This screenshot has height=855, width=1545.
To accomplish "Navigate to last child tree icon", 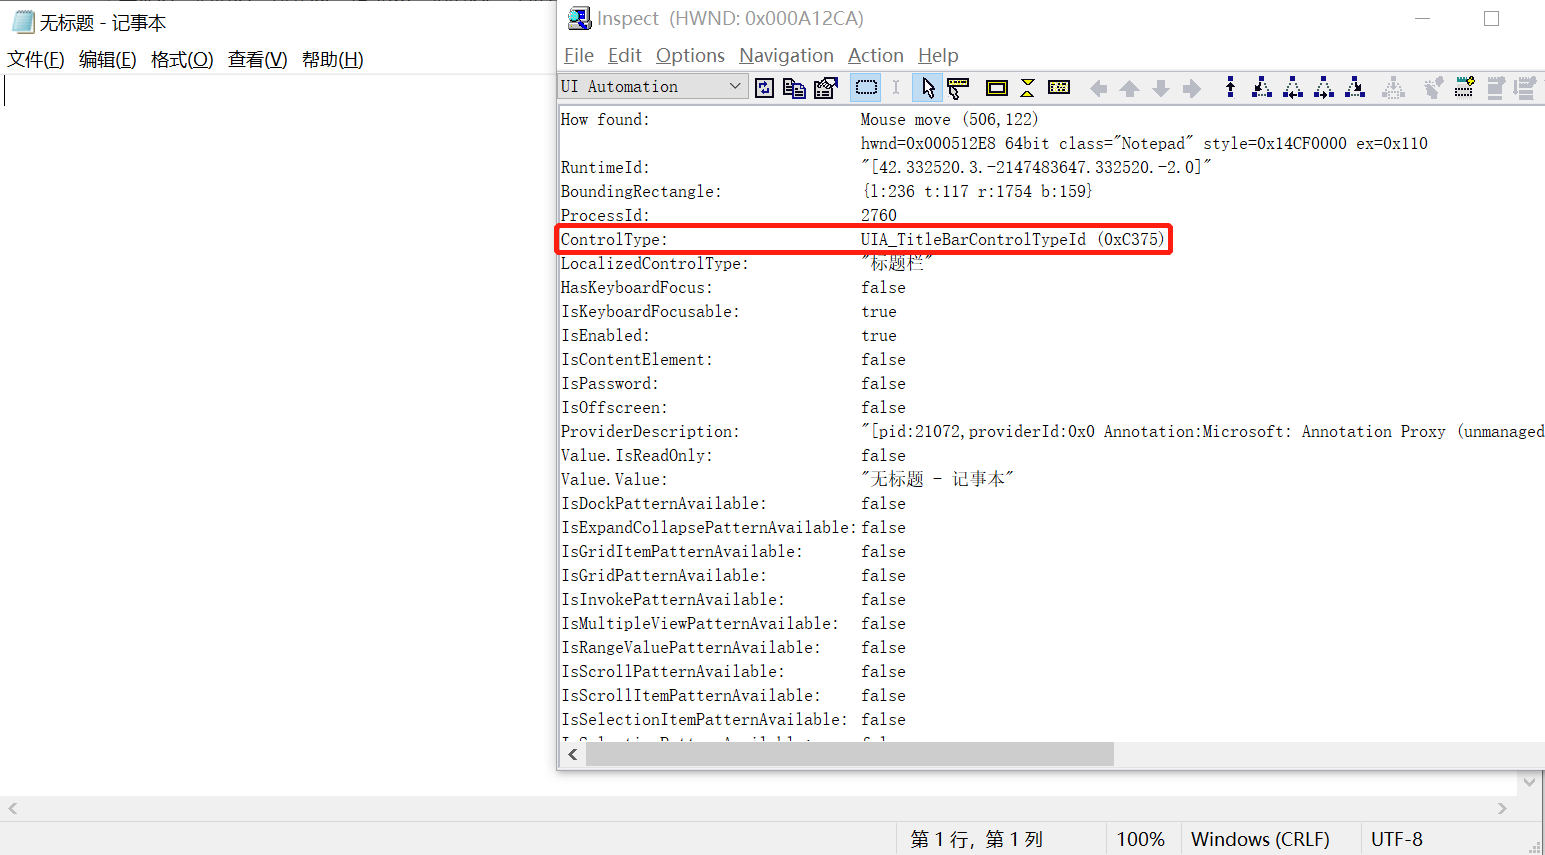I will (1355, 88).
